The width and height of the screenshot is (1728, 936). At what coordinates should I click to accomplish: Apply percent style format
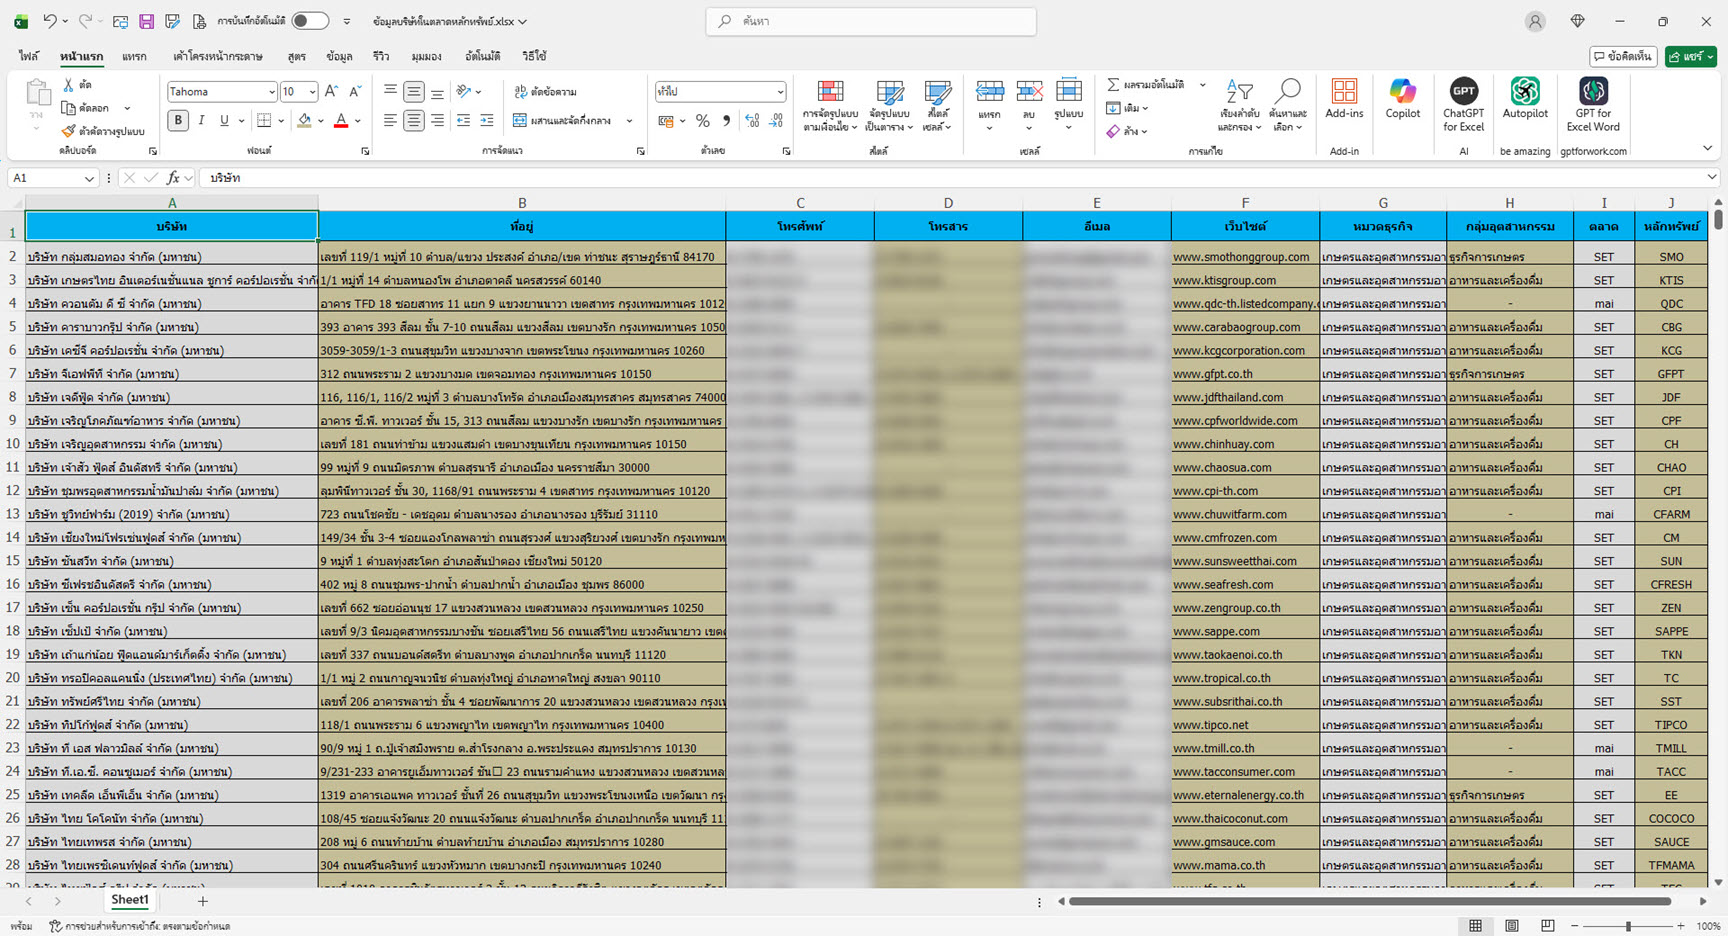click(x=703, y=121)
